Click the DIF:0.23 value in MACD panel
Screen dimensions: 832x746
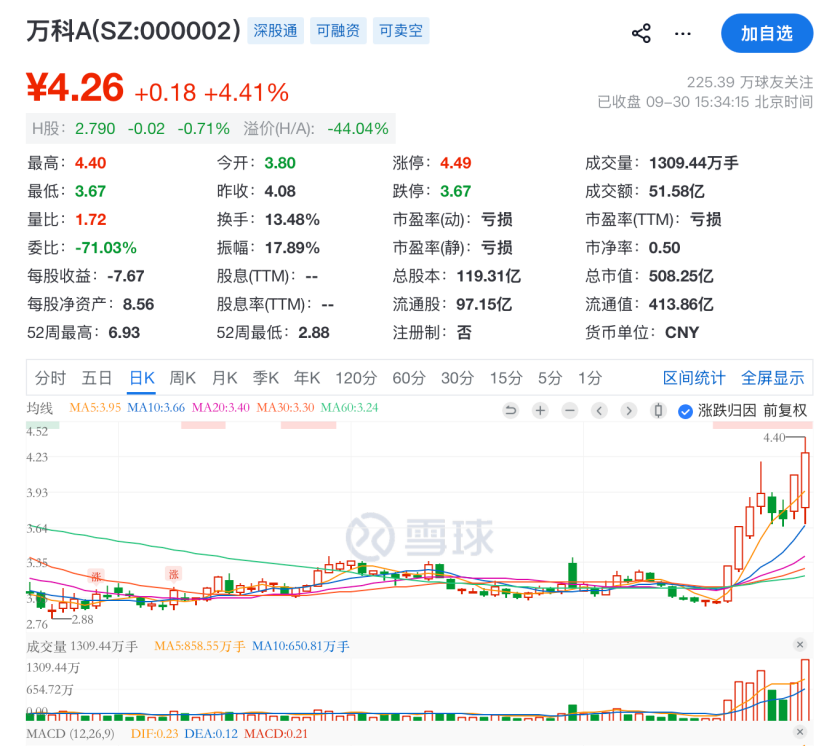(x=154, y=734)
